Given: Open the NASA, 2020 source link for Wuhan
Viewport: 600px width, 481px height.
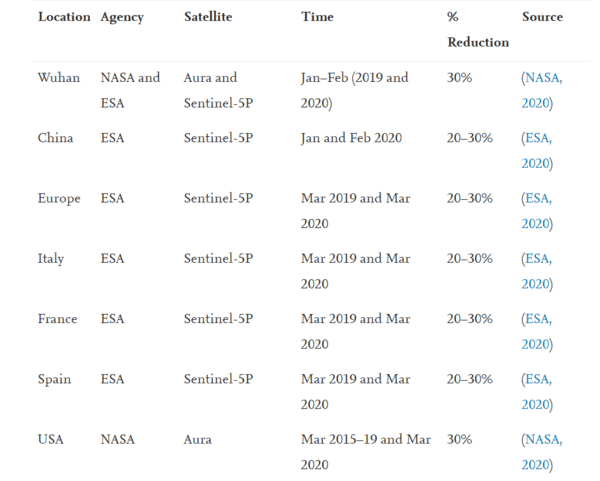Looking at the screenshot, I should [542, 90].
